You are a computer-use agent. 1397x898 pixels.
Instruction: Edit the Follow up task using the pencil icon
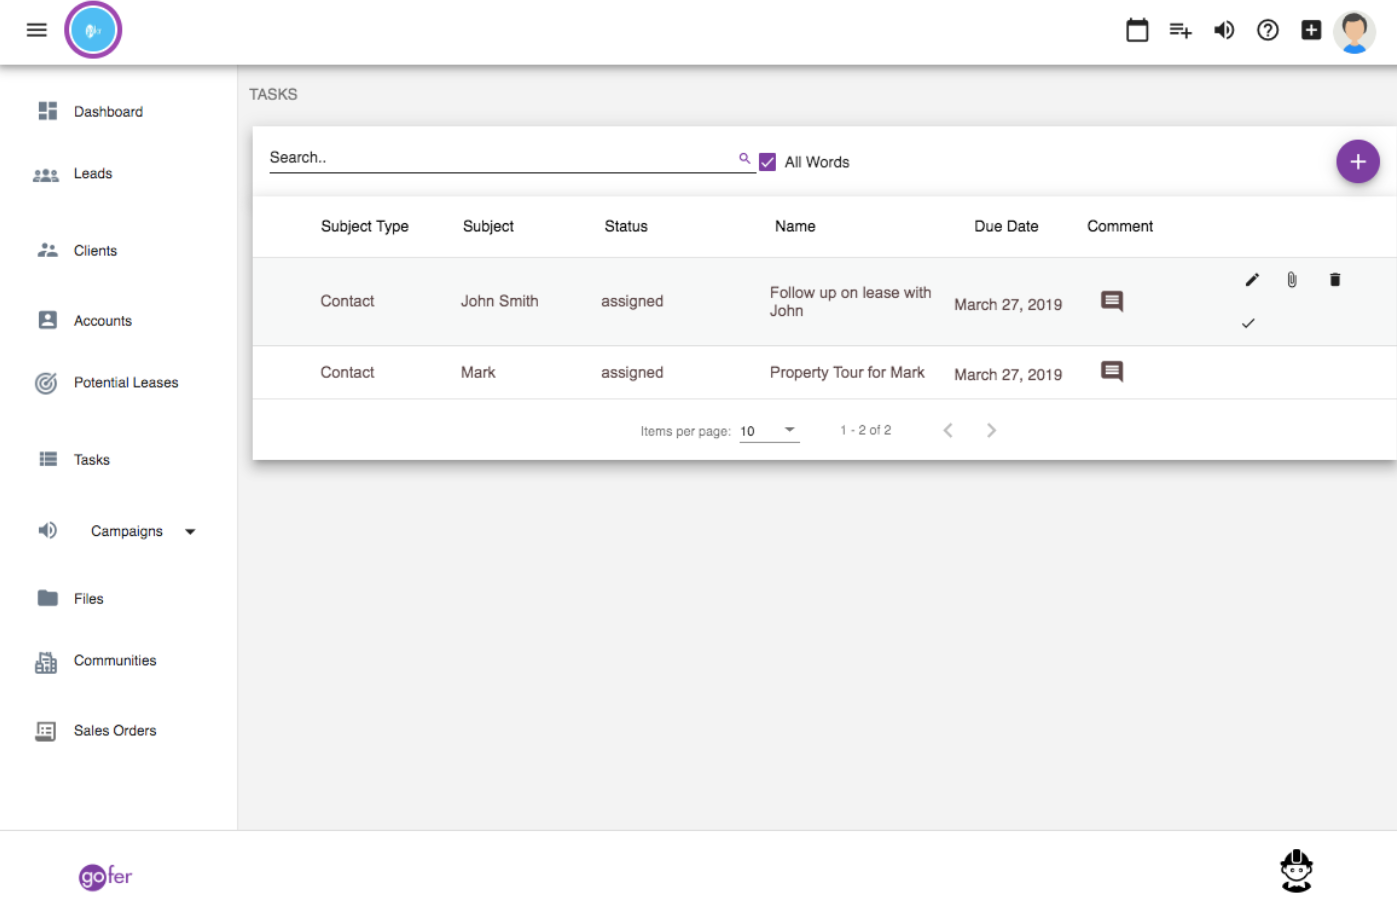tap(1252, 280)
